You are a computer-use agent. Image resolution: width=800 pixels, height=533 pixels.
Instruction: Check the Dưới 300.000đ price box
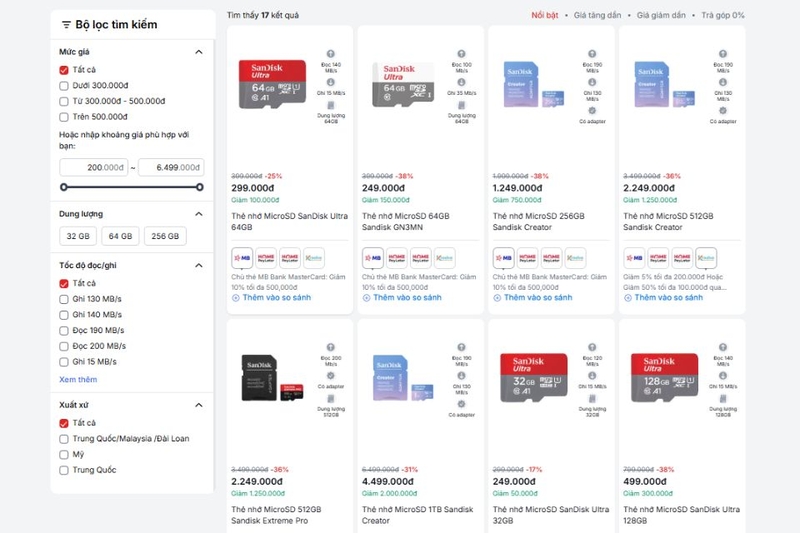pos(64,86)
